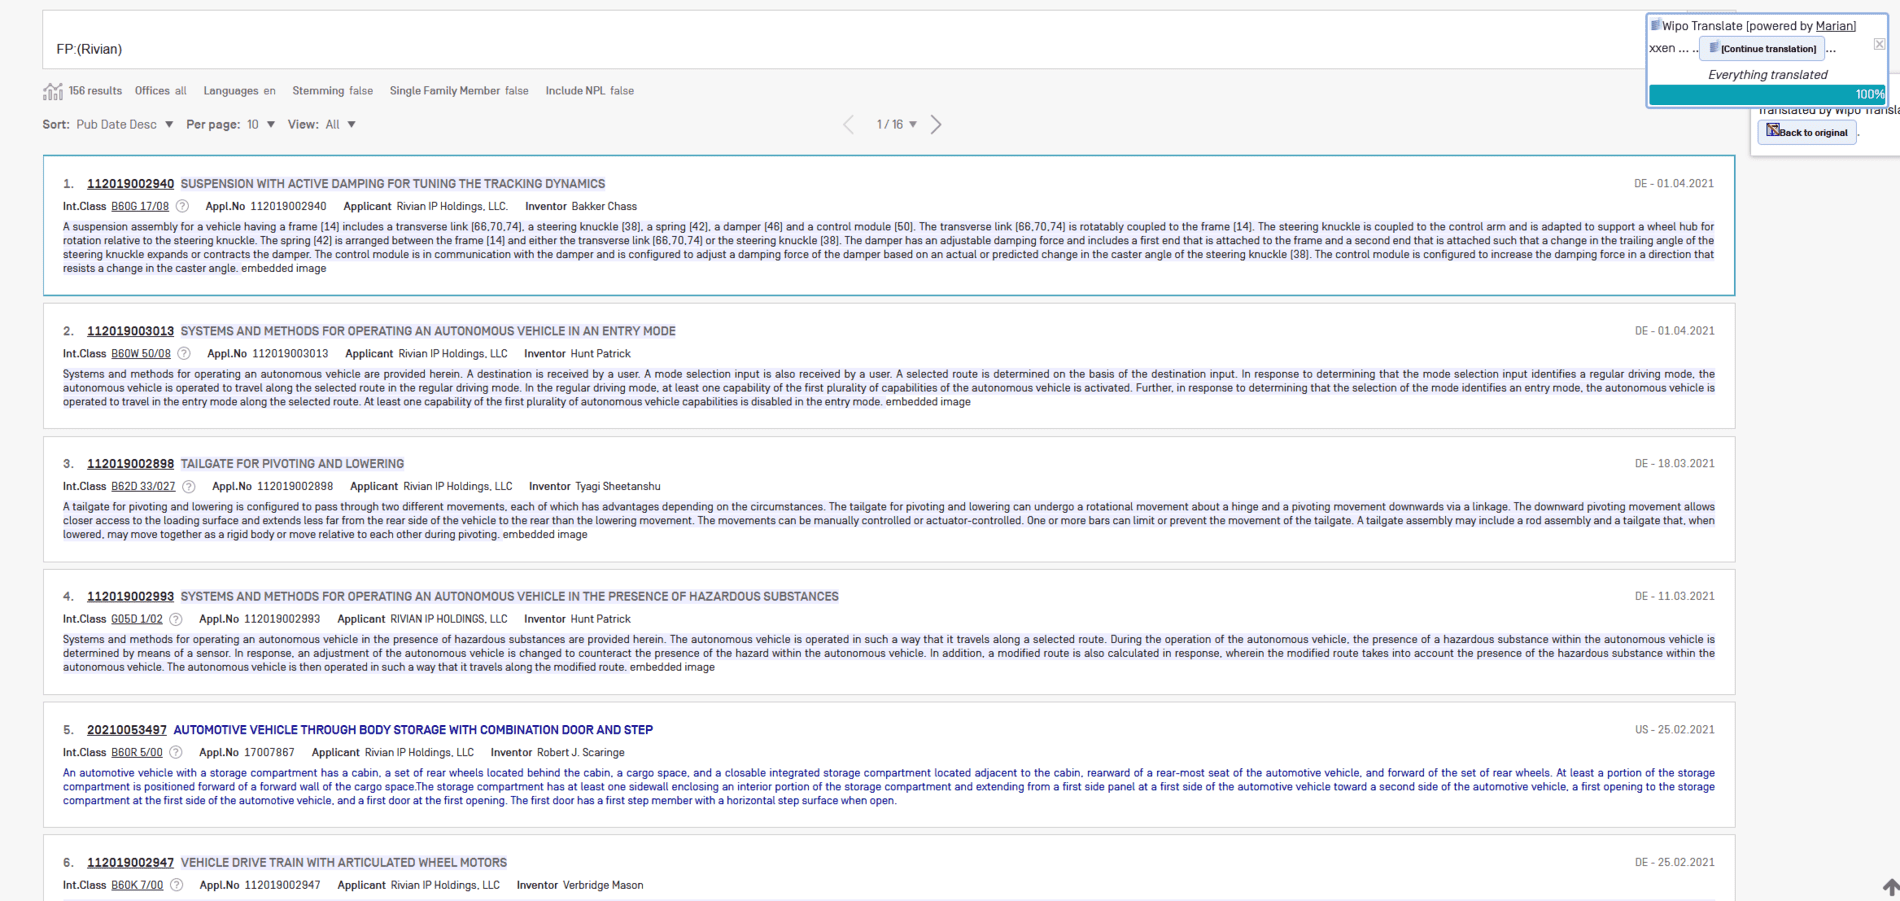Open classification link B60W 50/08

[141, 354]
